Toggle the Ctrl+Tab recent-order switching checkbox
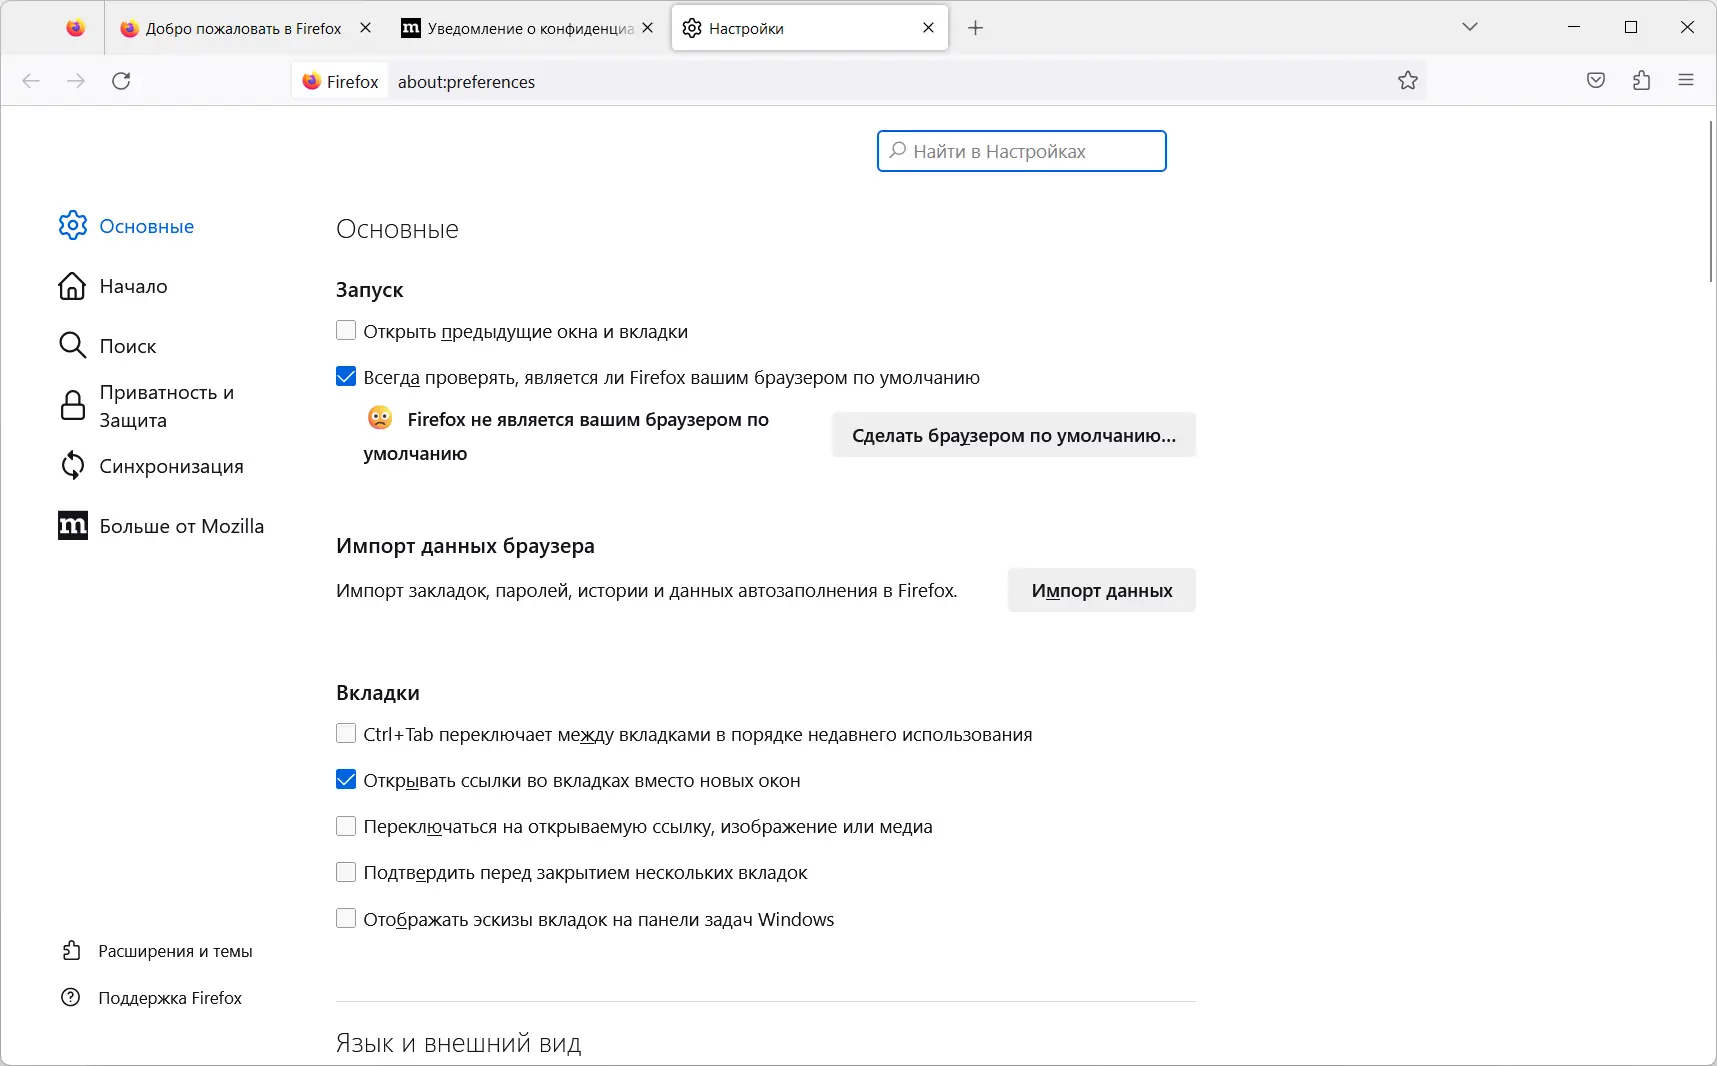The width and height of the screenshot is (1717, 1066). [346, 734]
